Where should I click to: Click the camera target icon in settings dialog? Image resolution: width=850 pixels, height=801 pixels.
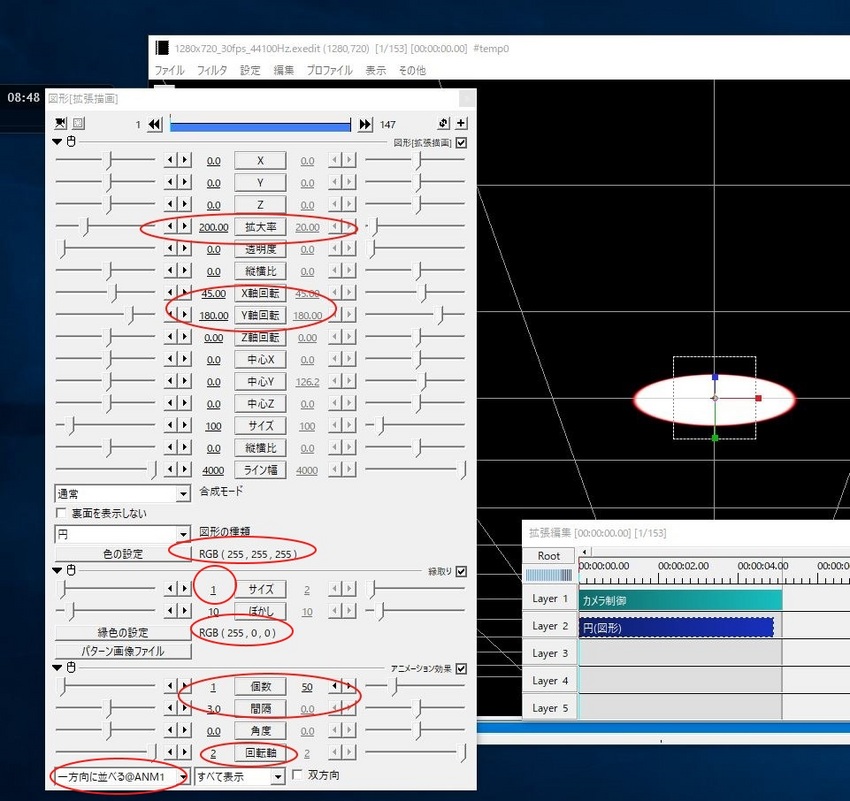(61, 124)
